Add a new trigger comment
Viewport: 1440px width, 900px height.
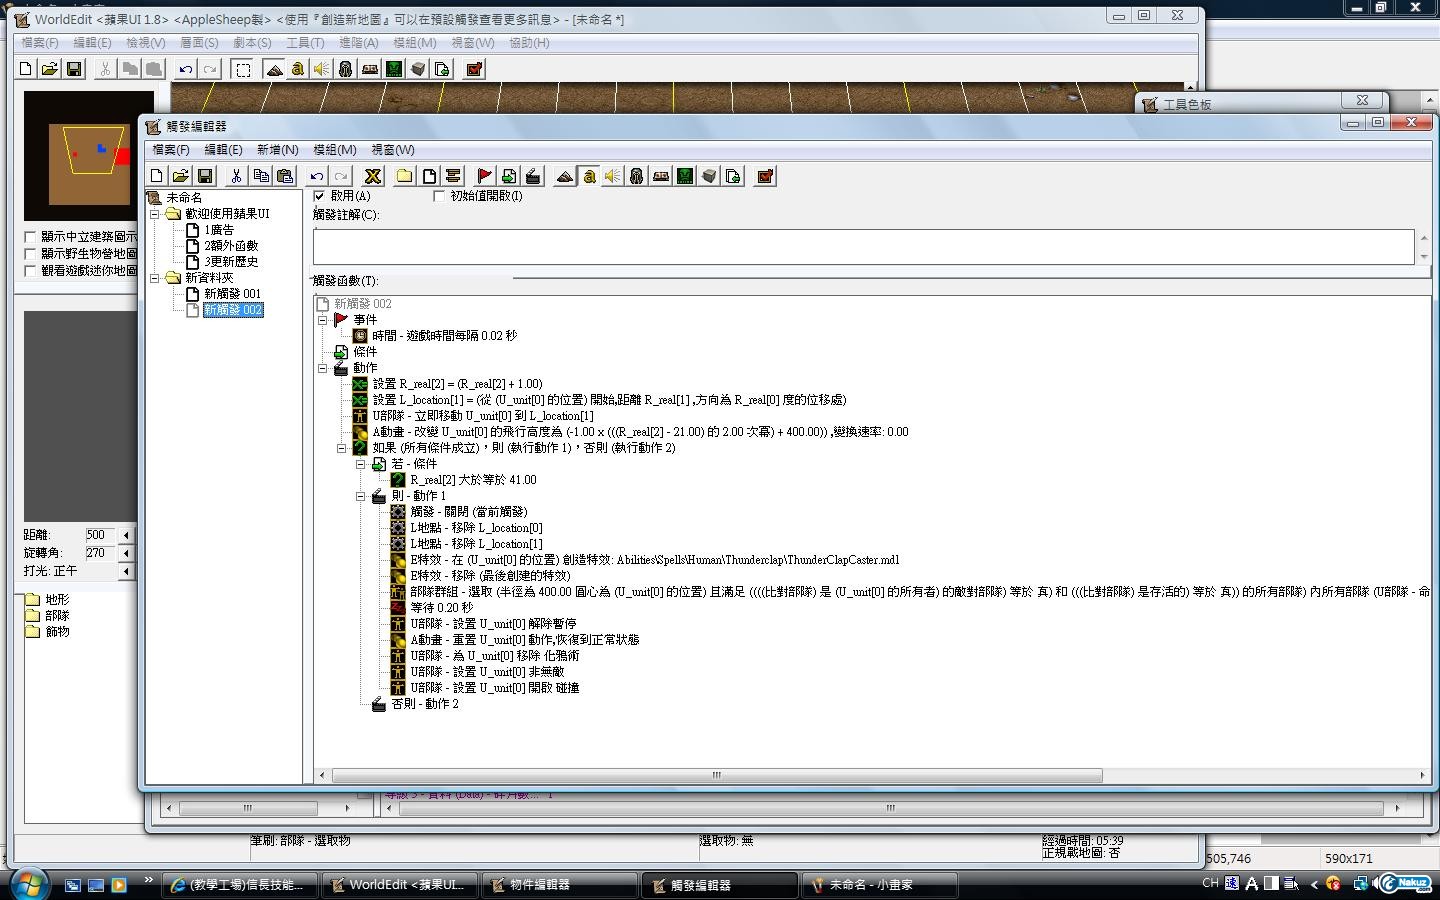(x=452, y=176)
